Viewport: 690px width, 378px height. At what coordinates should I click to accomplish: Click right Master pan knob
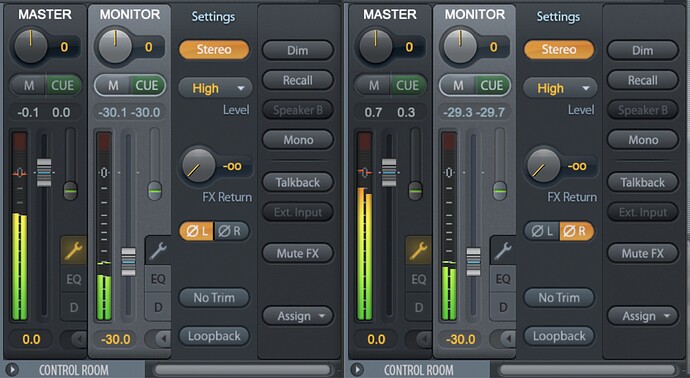(375, 46)
